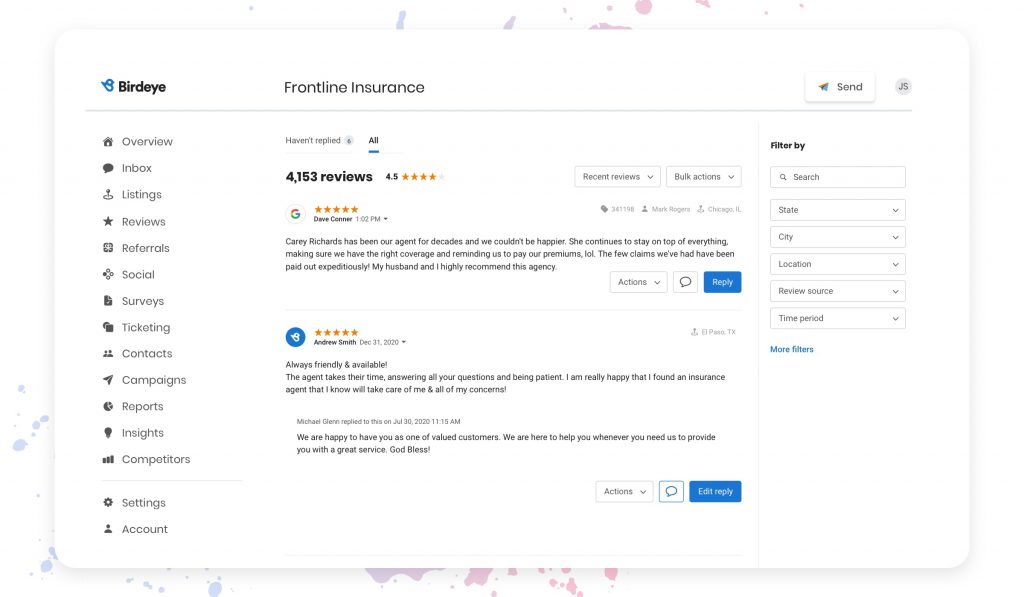Click the Insights lightbulb icon
This screenshot has height=597, width=1024.
click(110, 432)
